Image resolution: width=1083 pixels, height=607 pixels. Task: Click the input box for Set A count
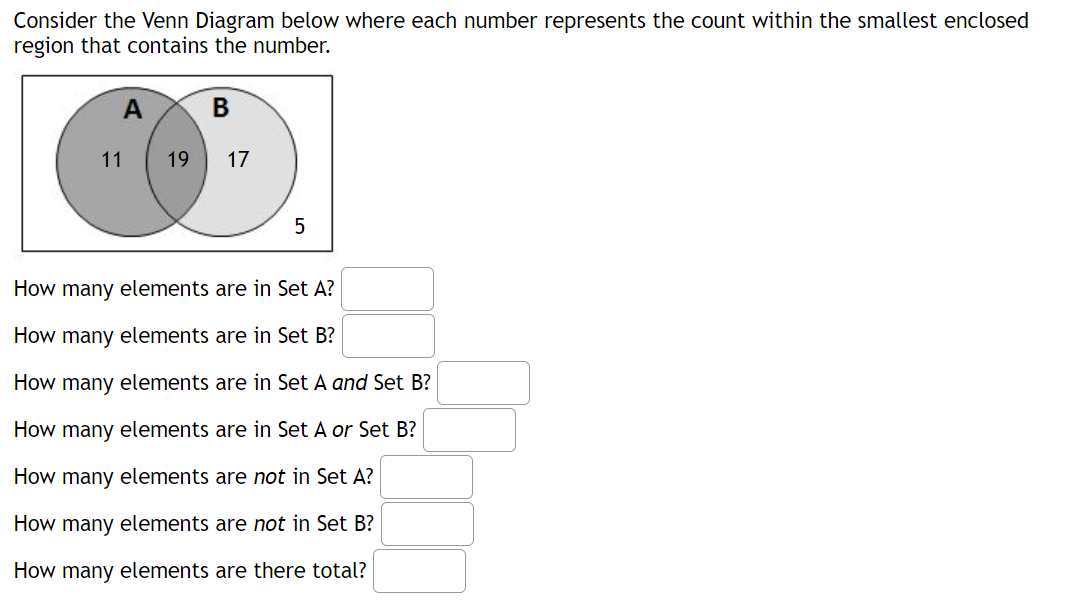click(x=386, y=288)
